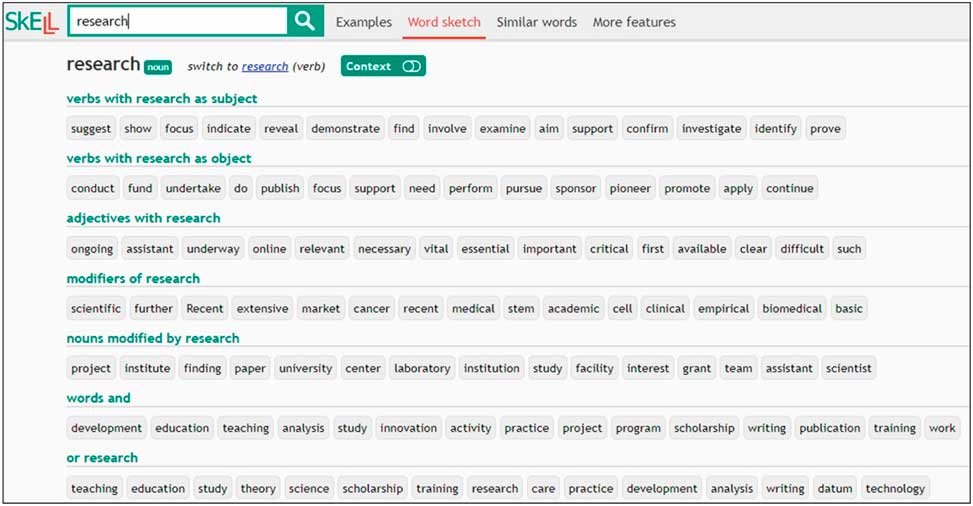Toggle the Context switch

coord(411,66)
